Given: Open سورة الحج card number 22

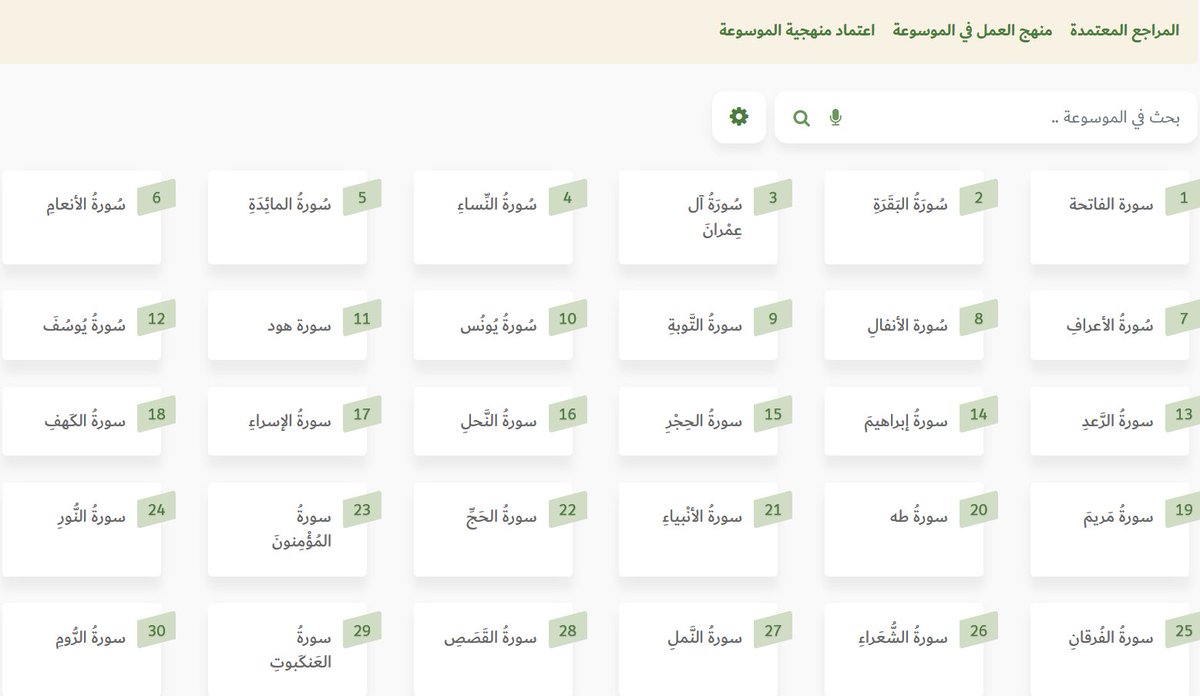Looking at the screenshot, I should point(492,528).
